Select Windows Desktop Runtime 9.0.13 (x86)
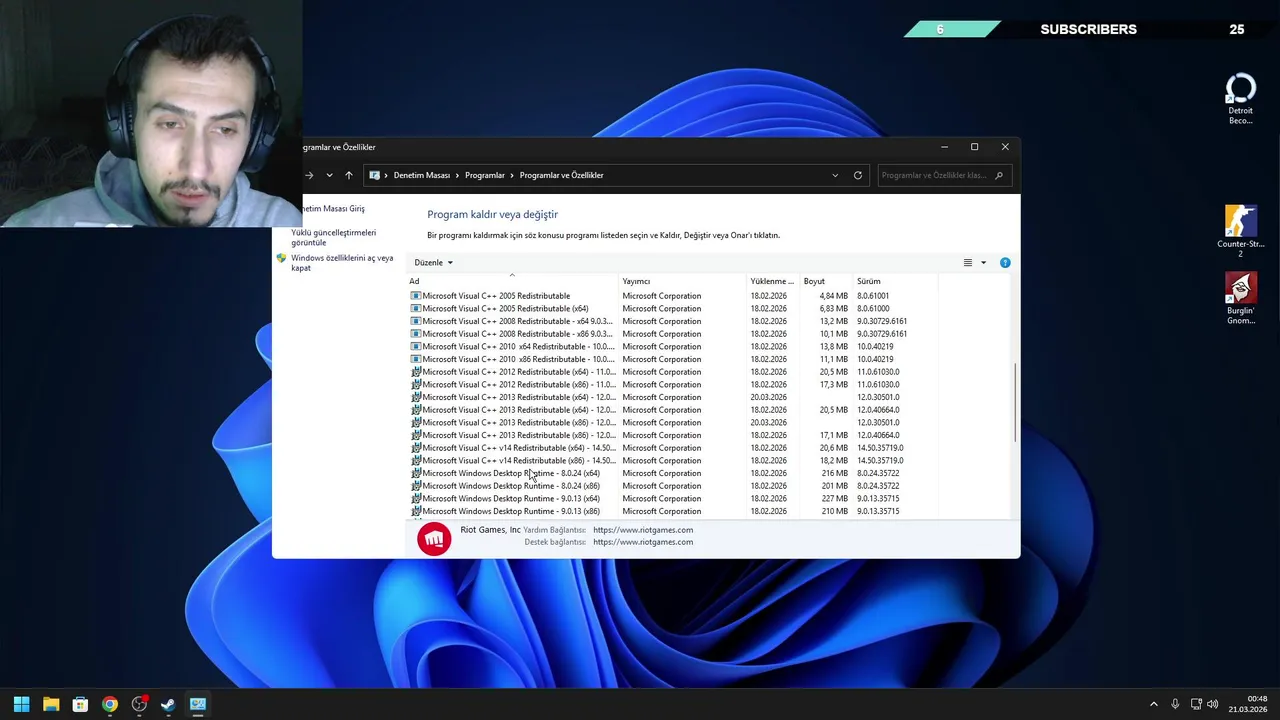The image size is (1280, 720). (x=672, y=511)
